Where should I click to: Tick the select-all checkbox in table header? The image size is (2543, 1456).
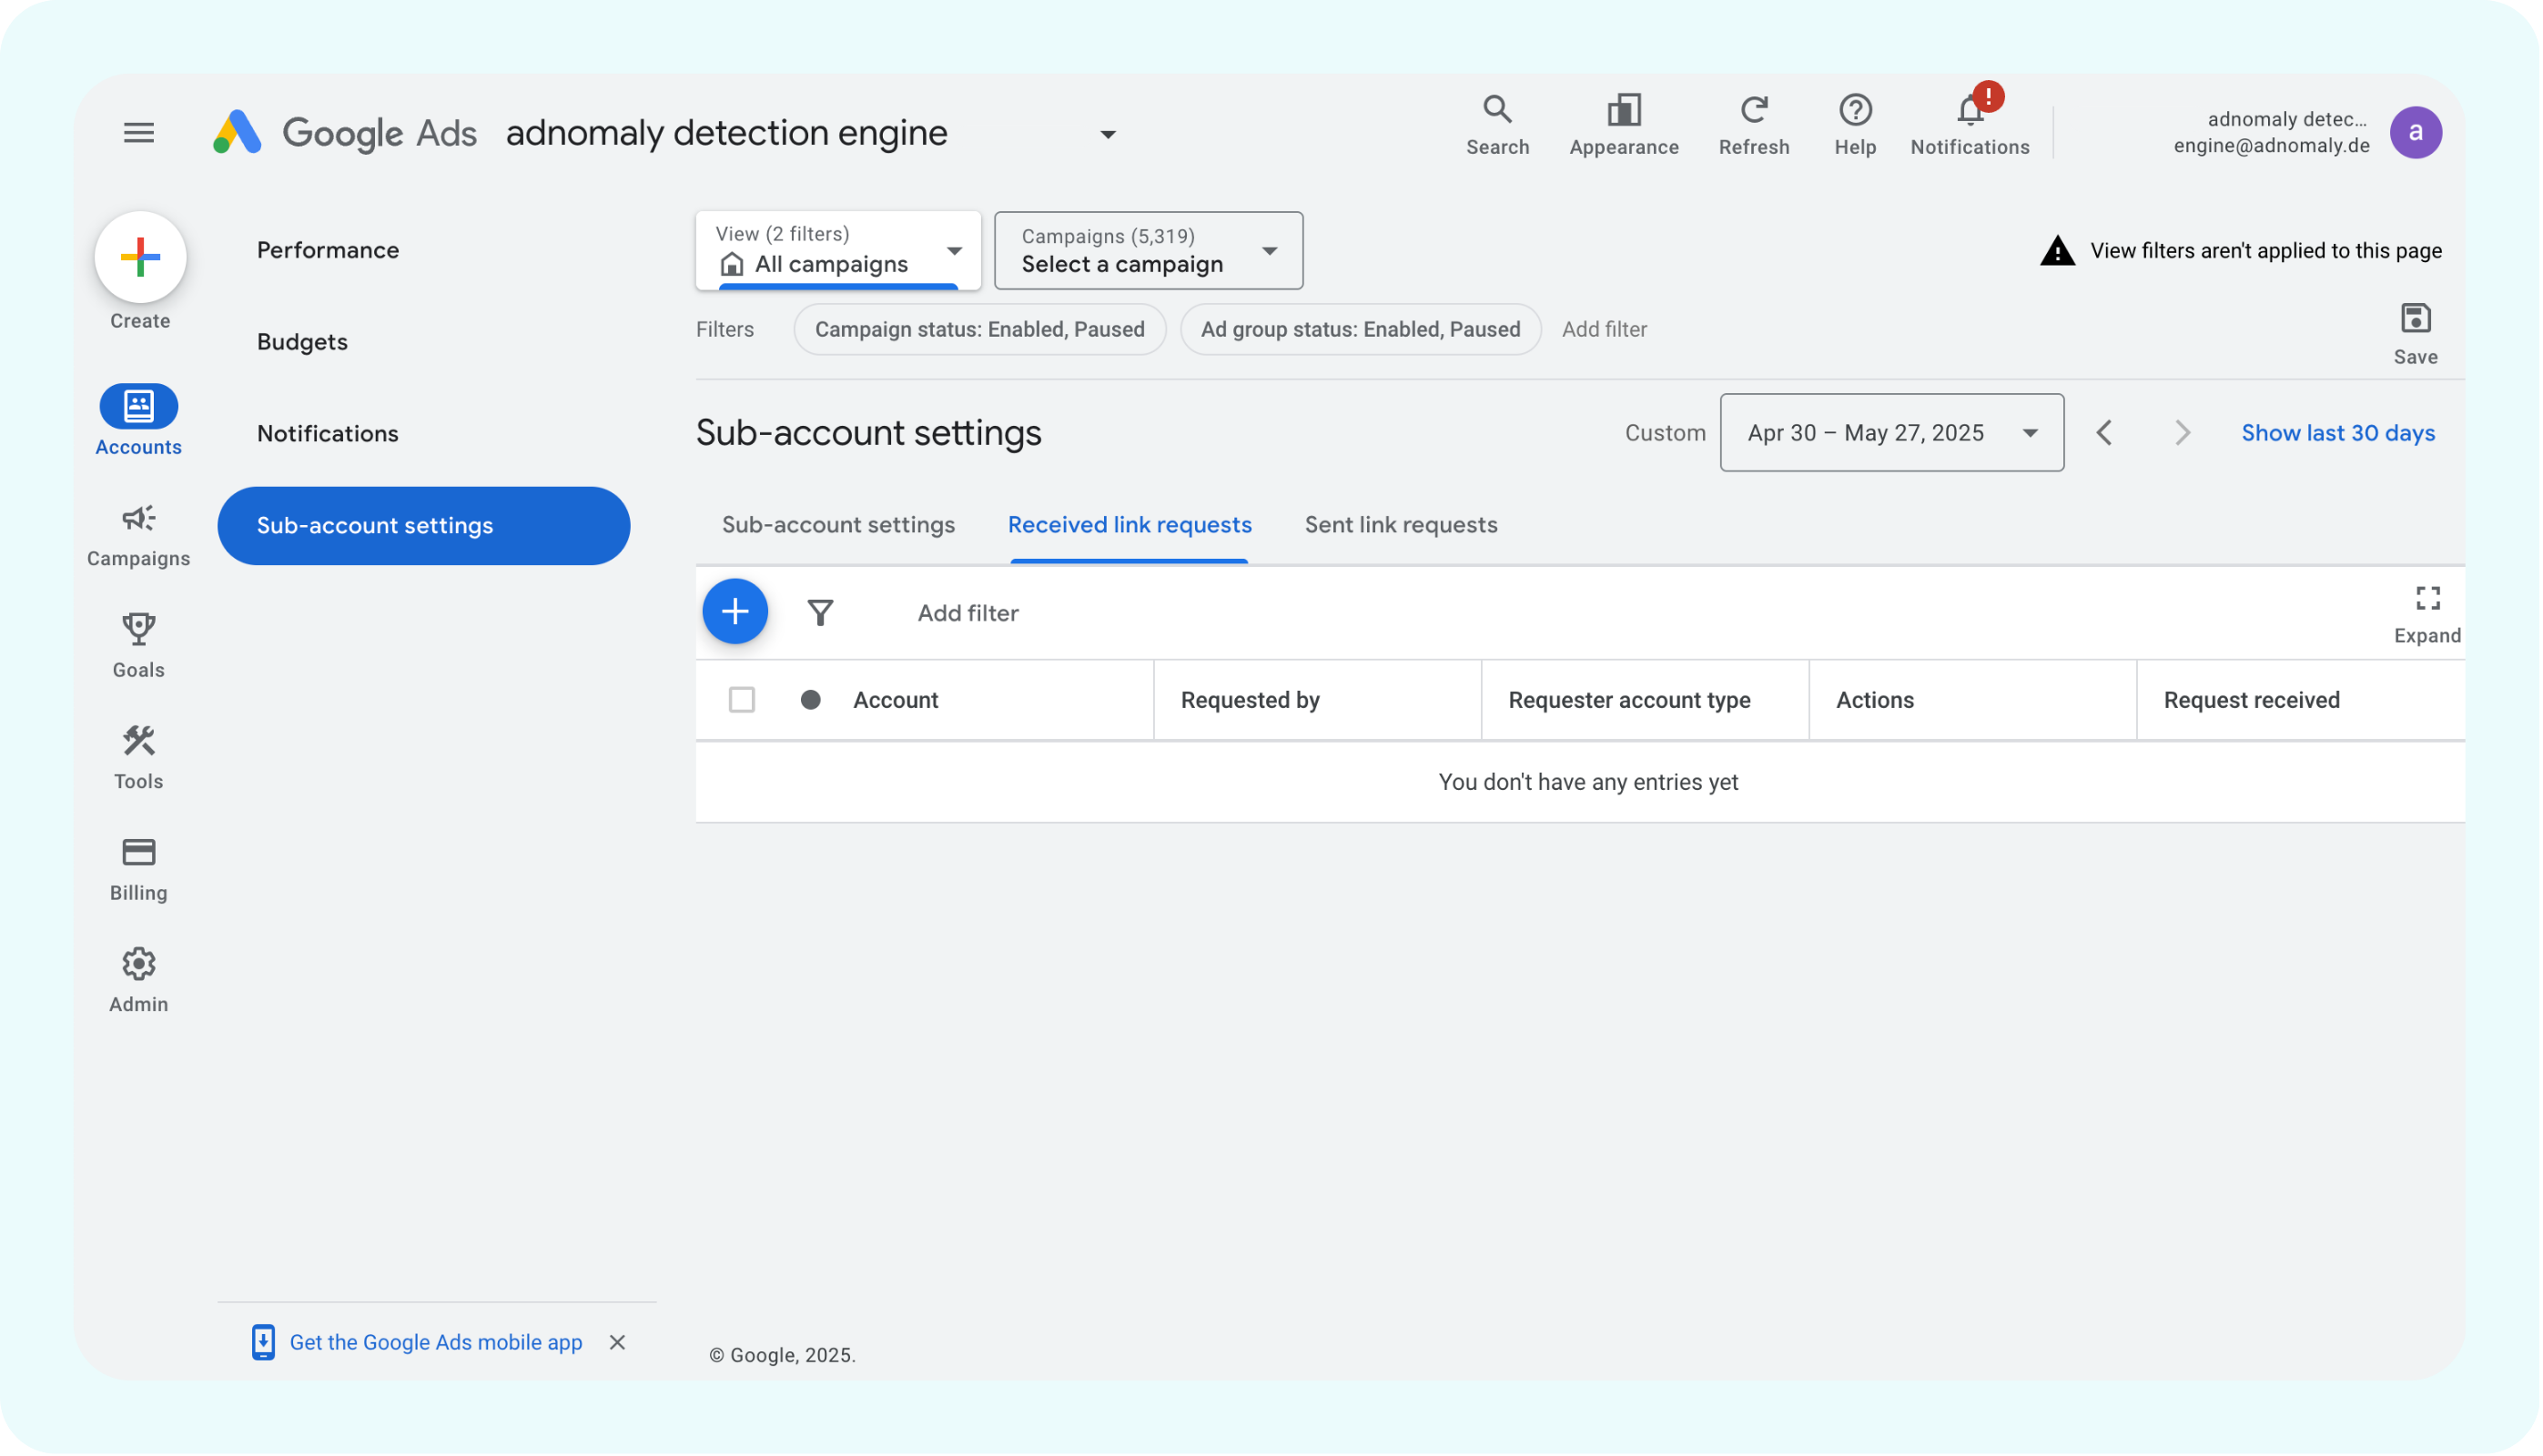[x=741, y=700]
